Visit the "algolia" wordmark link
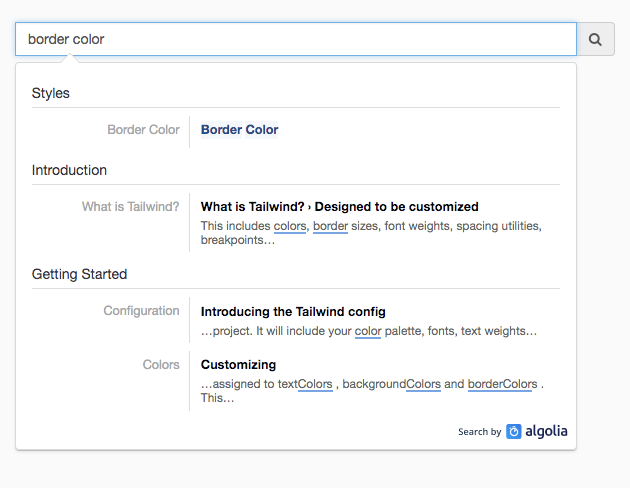The height and width of the screenshot is (488, 630). (x=547, y=432)
